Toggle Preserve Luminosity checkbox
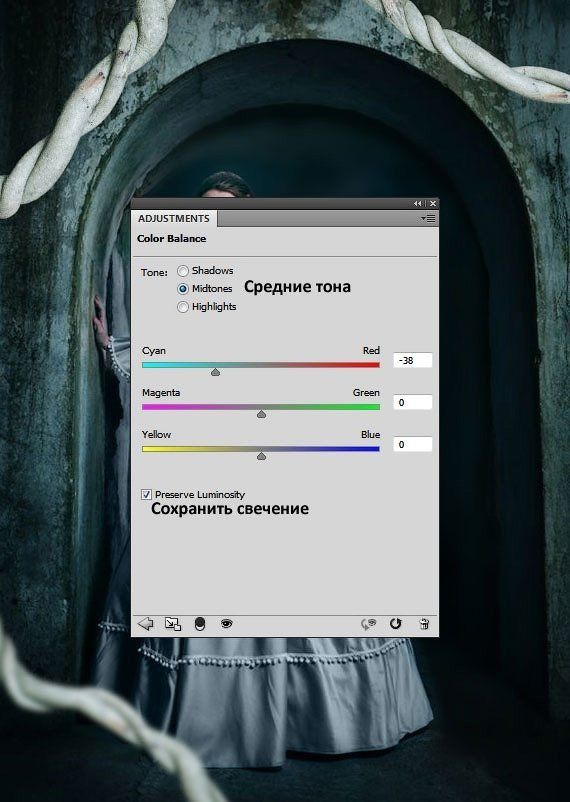The image size is (570, 802). 146,495
